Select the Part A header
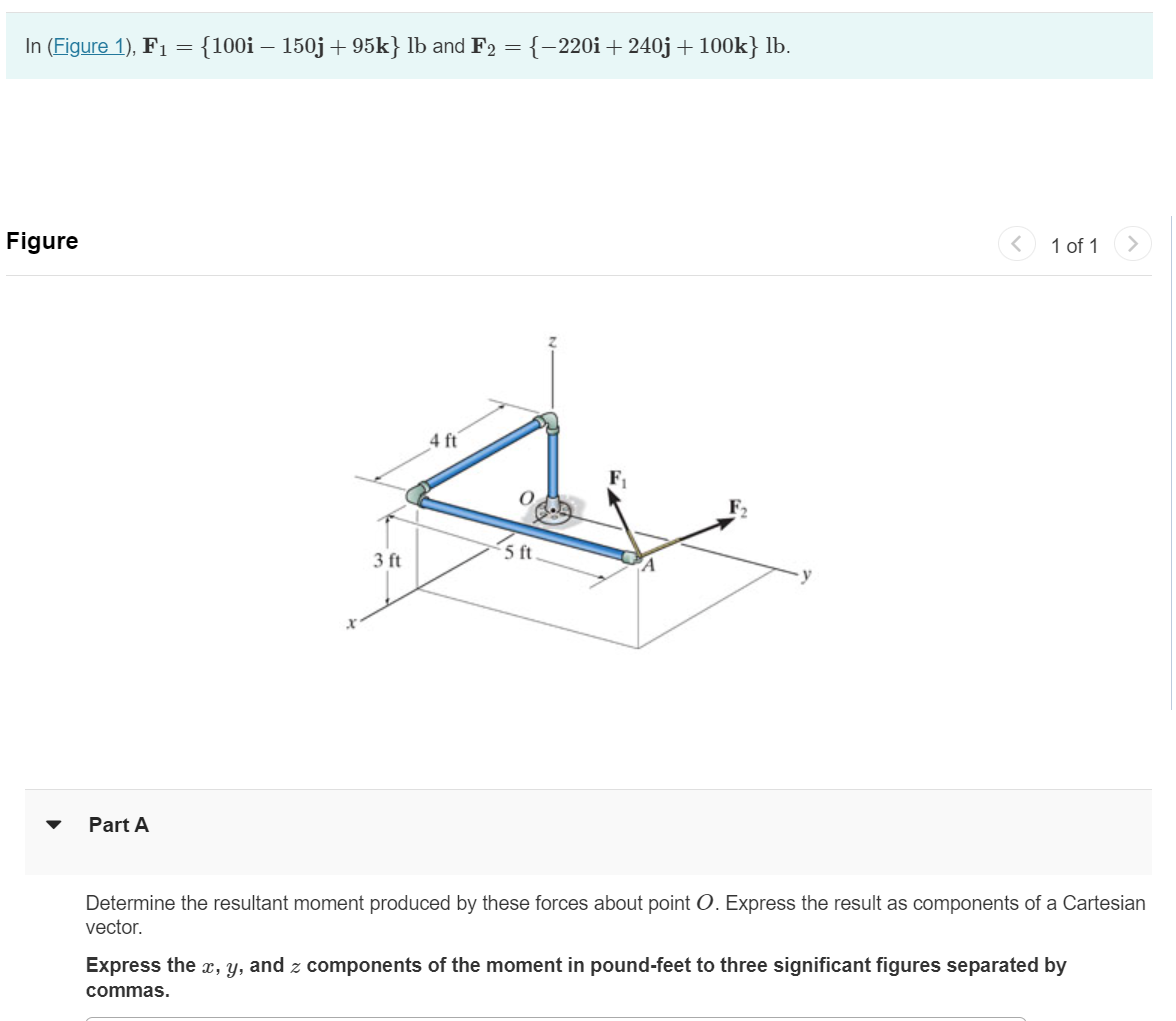 pyautogui.click(x=118, y=825)
